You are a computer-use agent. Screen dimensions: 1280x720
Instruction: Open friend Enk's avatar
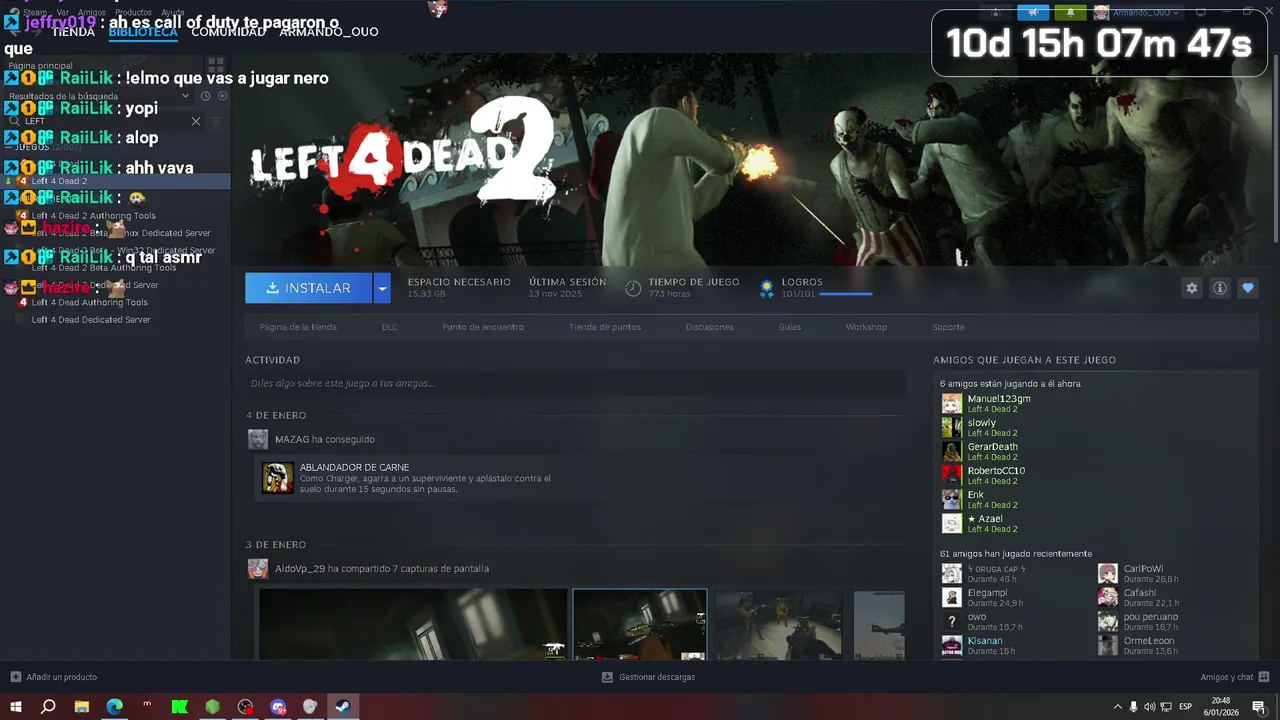[x=952, y=499]
